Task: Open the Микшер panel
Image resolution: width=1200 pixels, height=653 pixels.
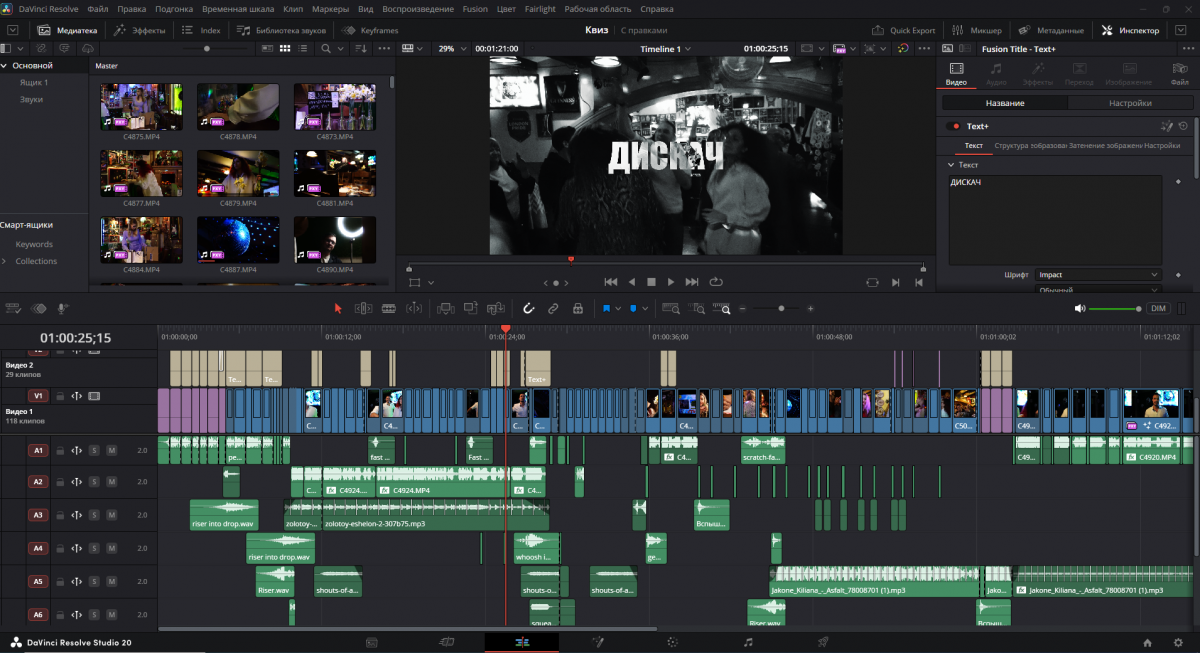Action: pos(977,30)
